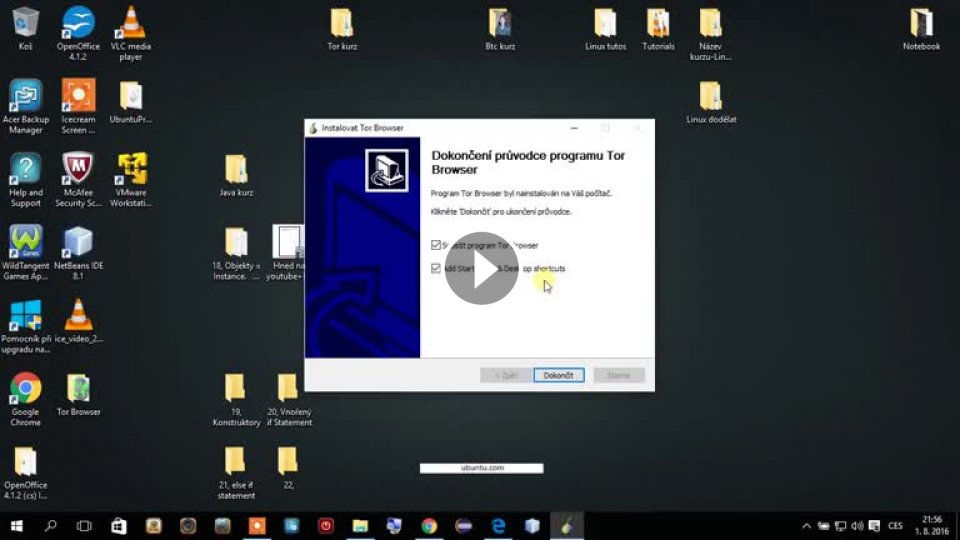Open Task View in the taskbar
The width and height of the screenshot is (960, 540).
(84, 525)
